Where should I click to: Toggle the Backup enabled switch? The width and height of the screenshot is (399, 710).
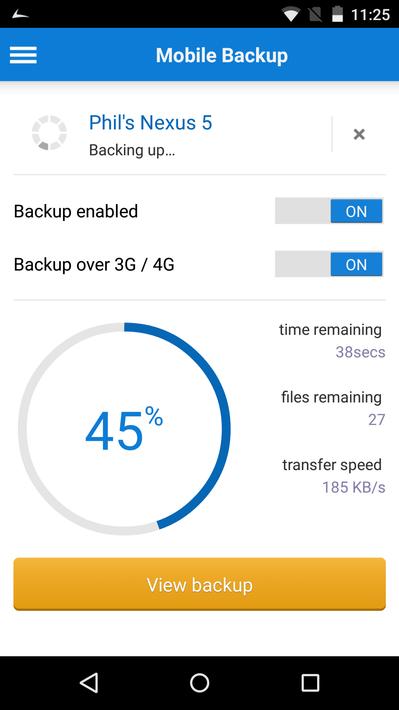[329, 211]
